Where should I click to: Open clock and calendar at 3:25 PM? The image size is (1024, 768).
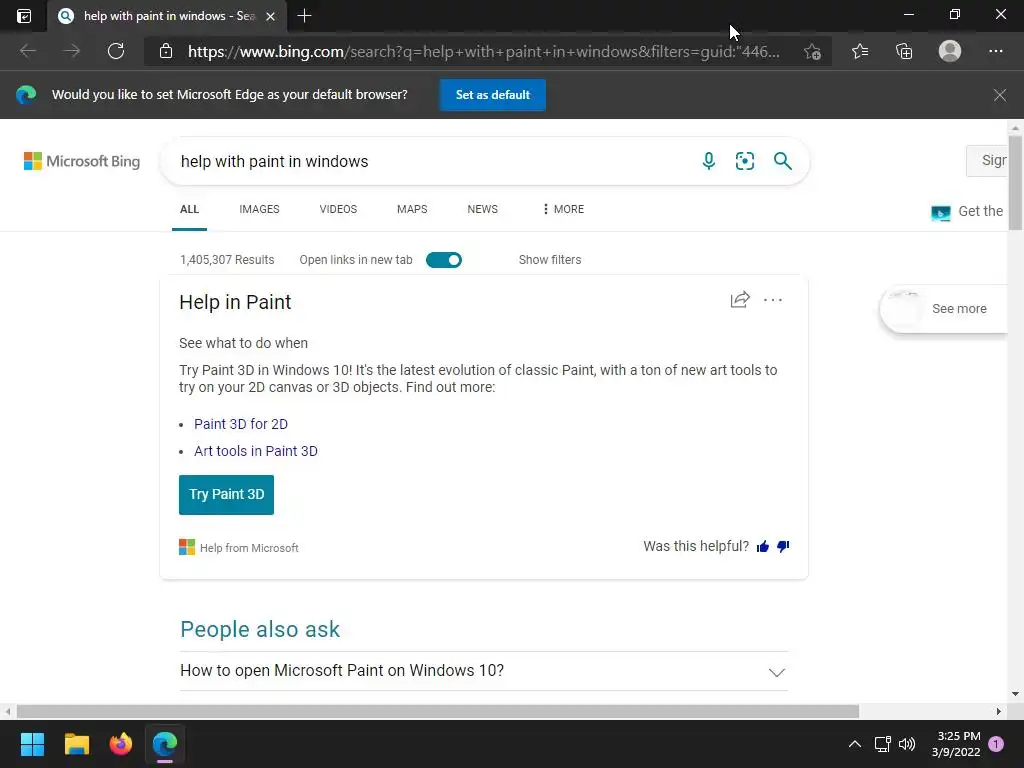[956, 744]
